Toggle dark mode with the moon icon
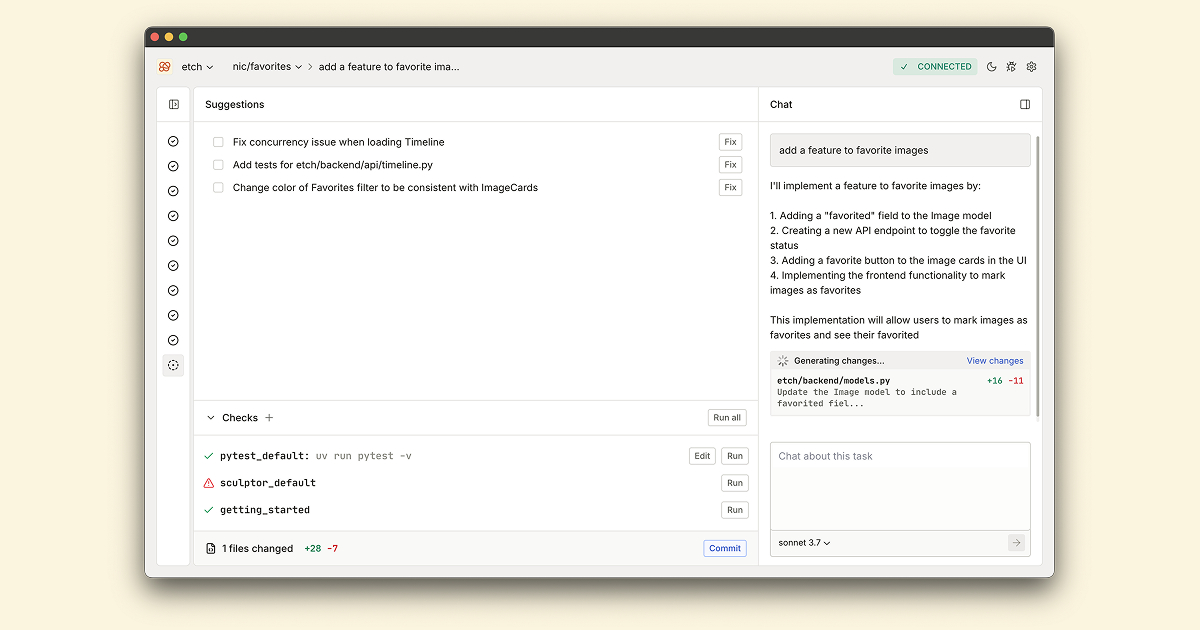The image size is (1200, 630). pos(991,67)
